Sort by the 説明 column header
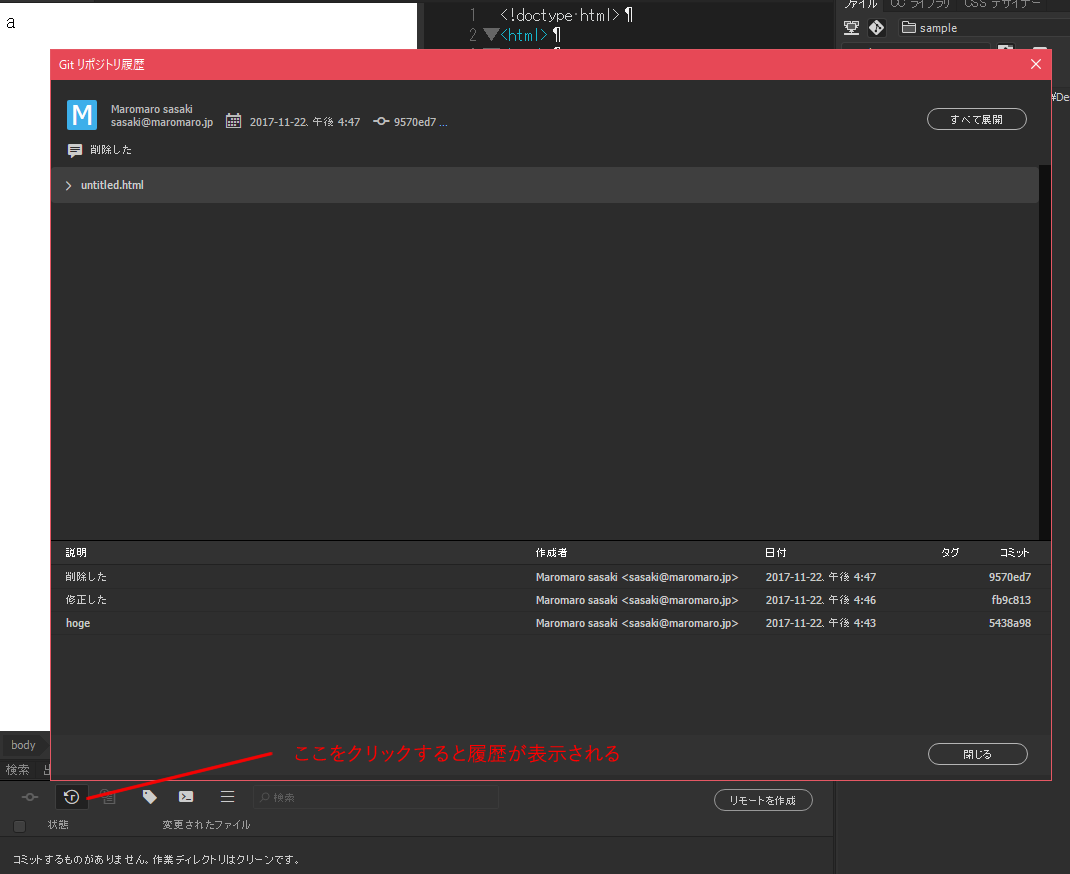 tap(76, 553)
